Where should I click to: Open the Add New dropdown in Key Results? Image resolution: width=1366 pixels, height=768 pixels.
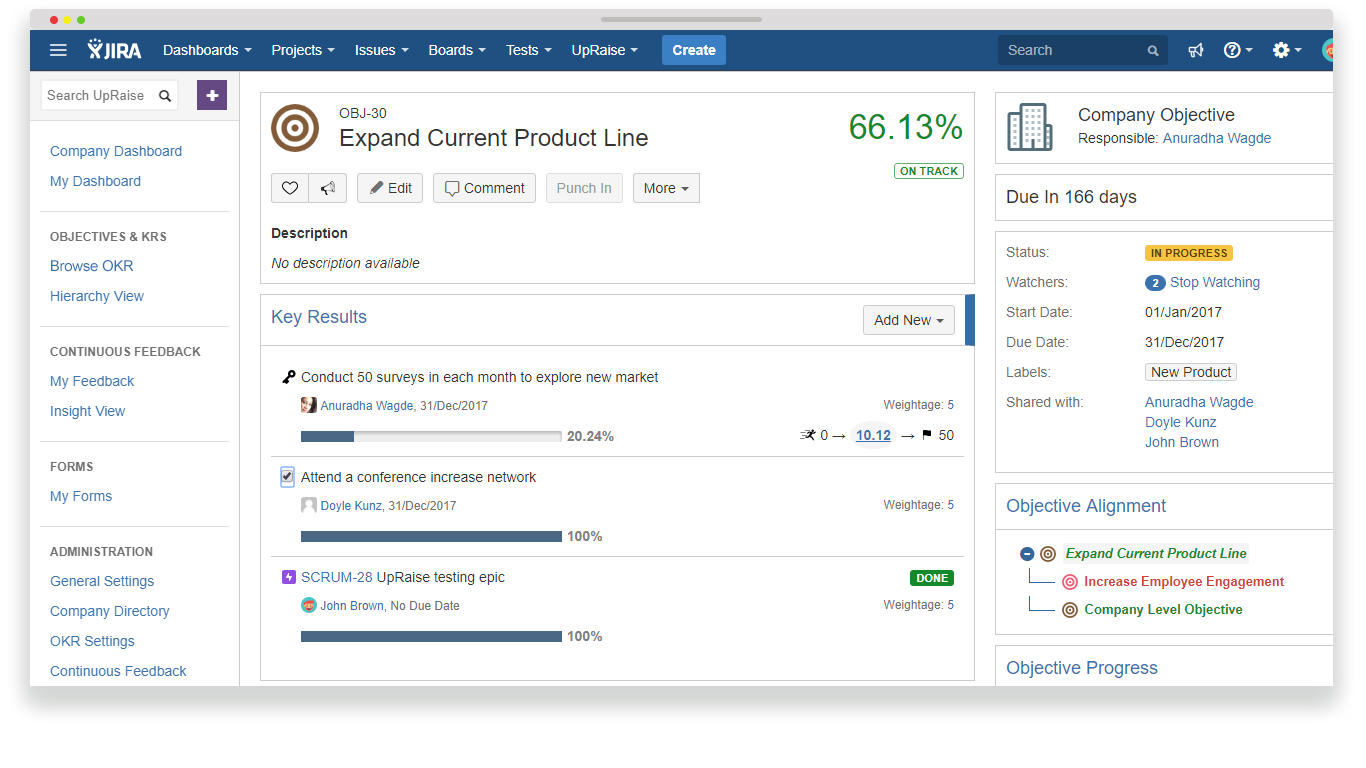coord(907,320)
